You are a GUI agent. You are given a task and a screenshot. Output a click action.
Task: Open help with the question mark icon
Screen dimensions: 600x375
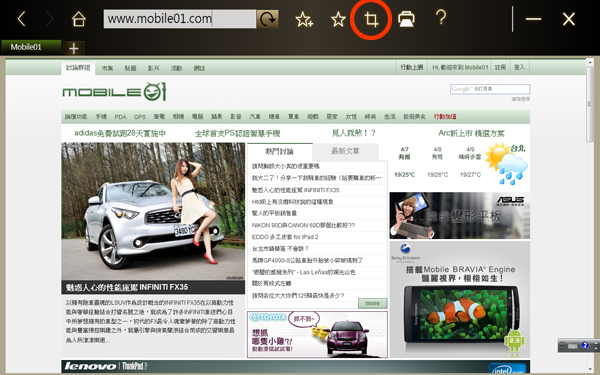click(x=441, y=18)
